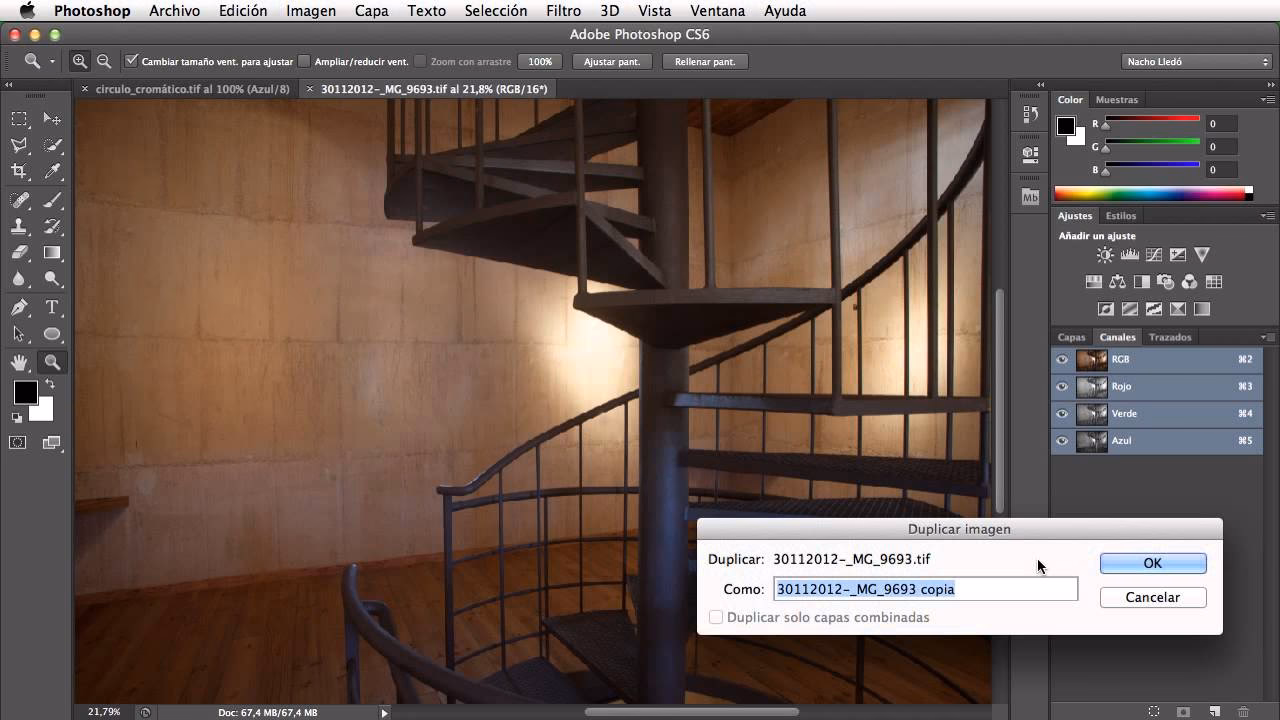This screenshot has height=720, width=1280.
Task: Switch to the Capas tab
Action: [x=1071, y=337]
